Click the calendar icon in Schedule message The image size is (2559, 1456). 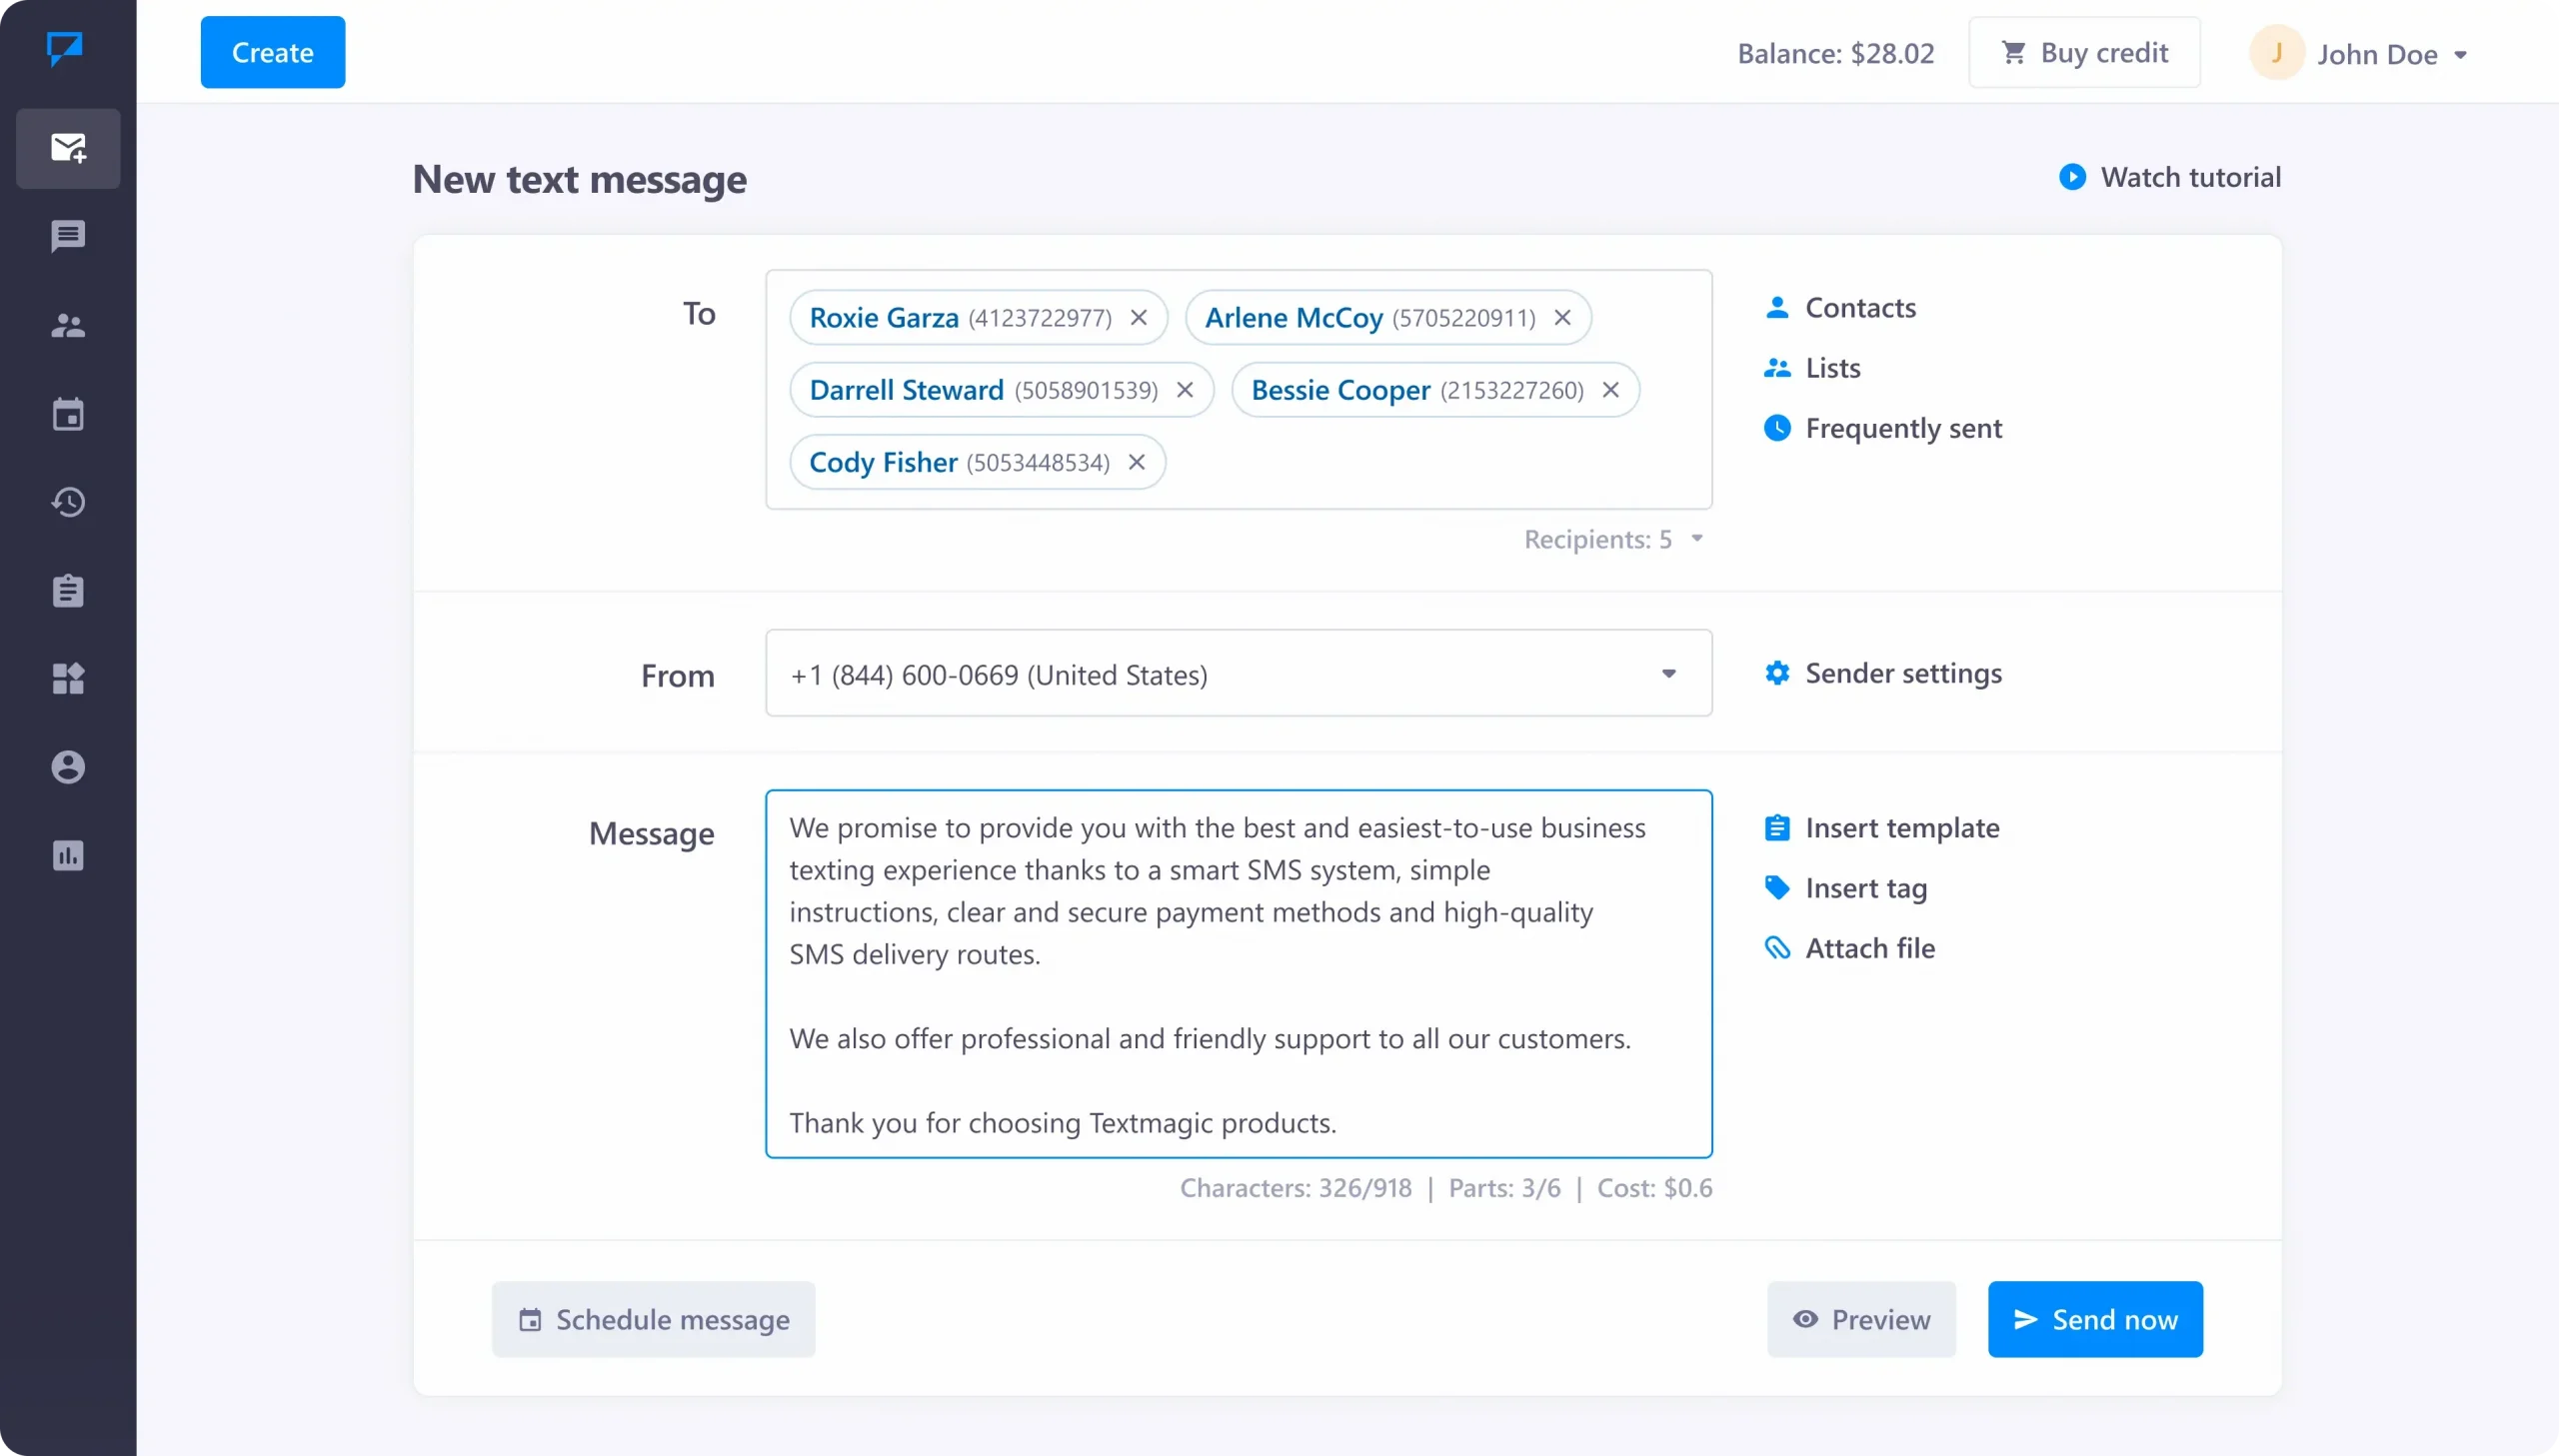click(x=530, y=1320)
